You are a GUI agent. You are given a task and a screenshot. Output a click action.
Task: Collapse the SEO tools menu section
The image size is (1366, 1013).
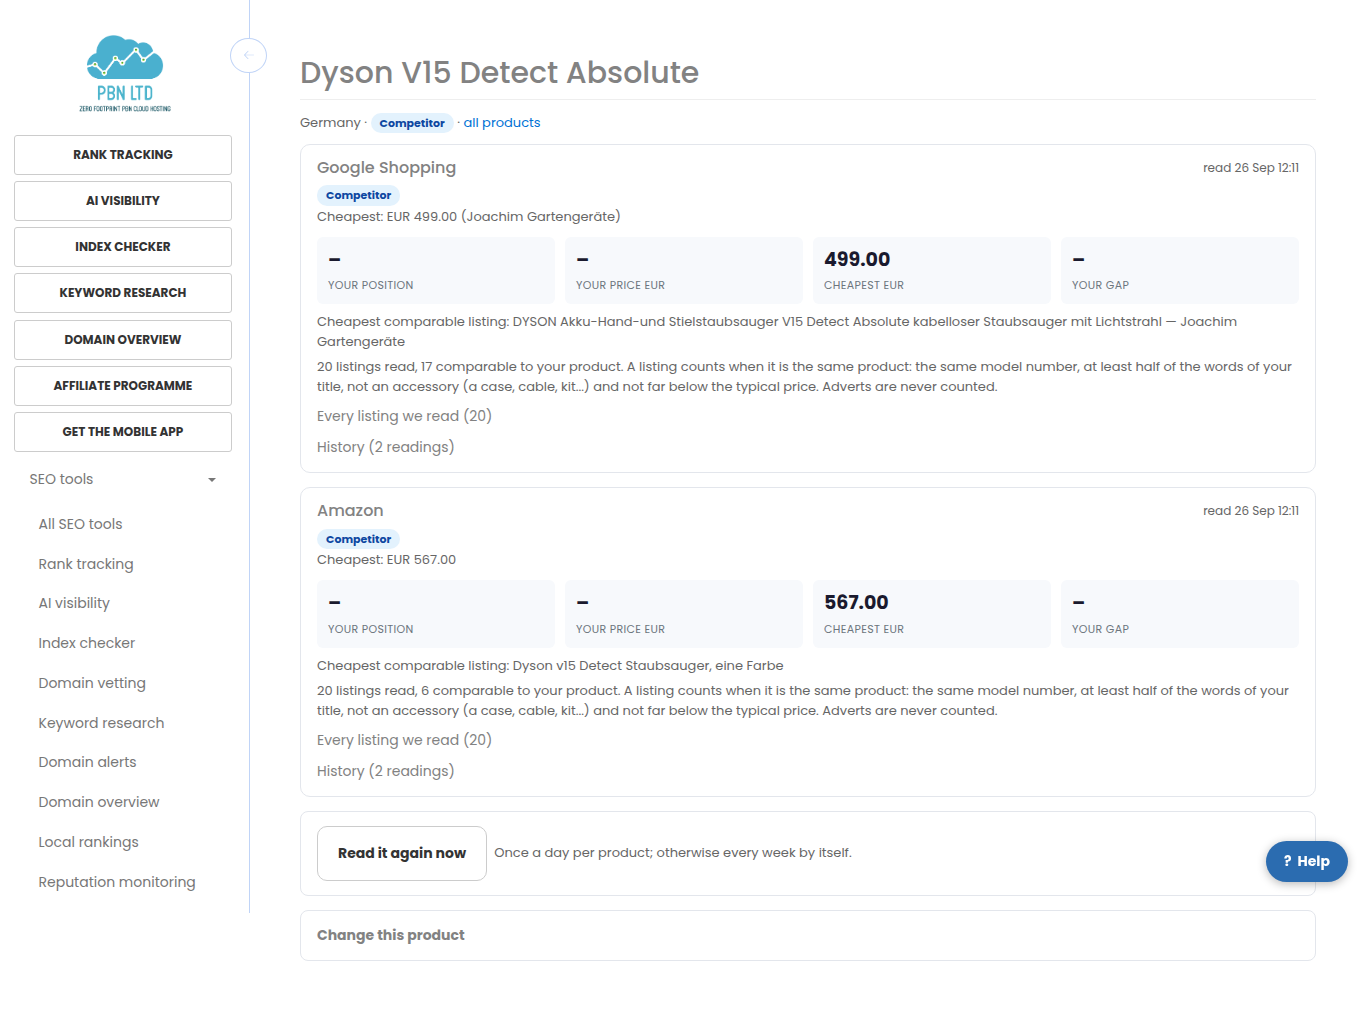[123, 479]
